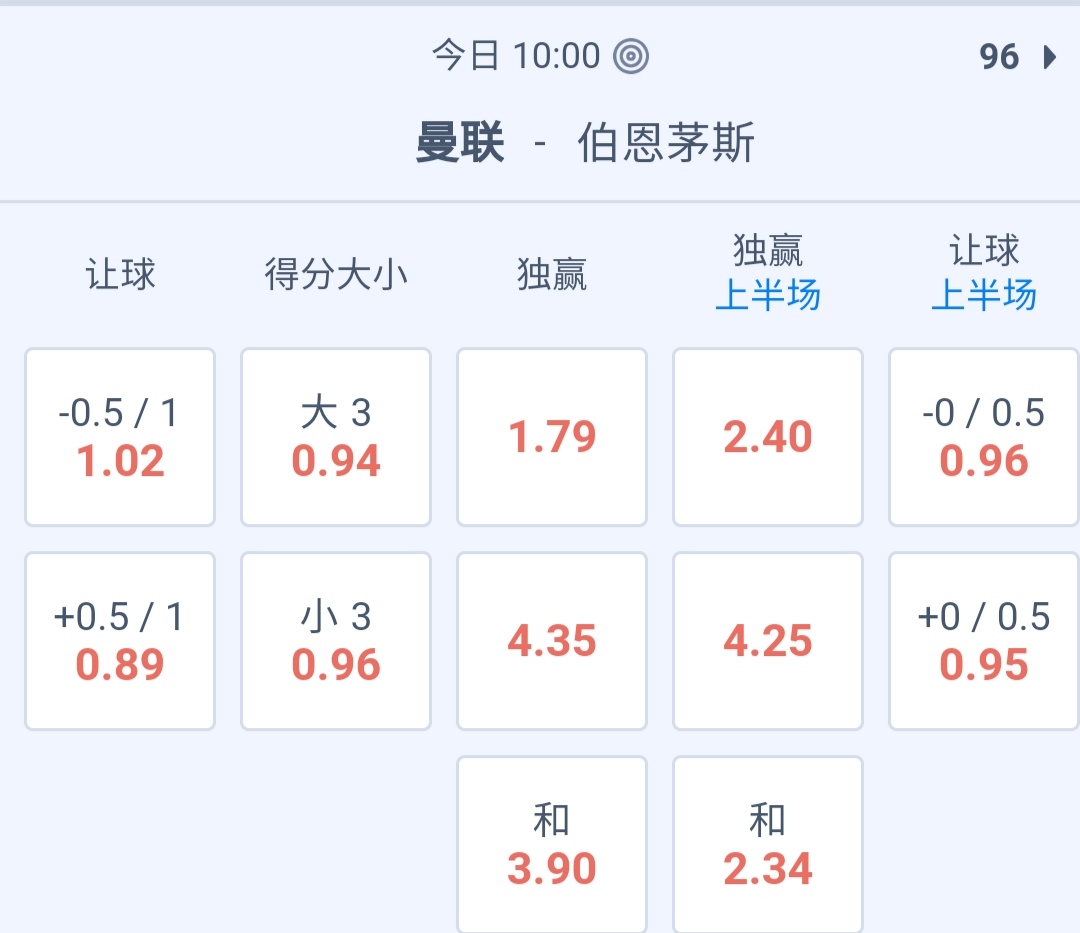Viewport: 1080px width, 933px height.
Task: Tap the live target icon beside 今日 10:00
Action: click(x=631, y=56)
